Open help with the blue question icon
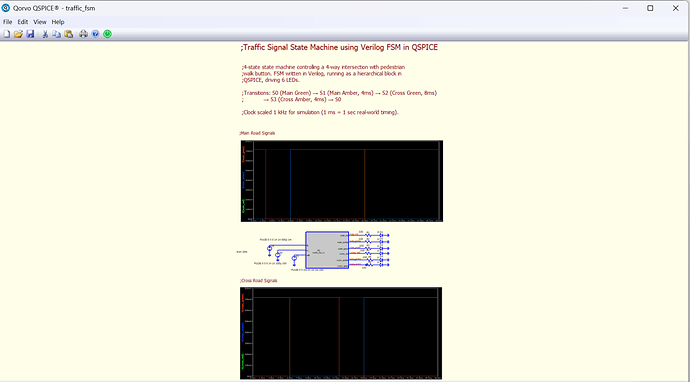The width and height of the screenshot is (690, 382). click(x=95, y=34)
